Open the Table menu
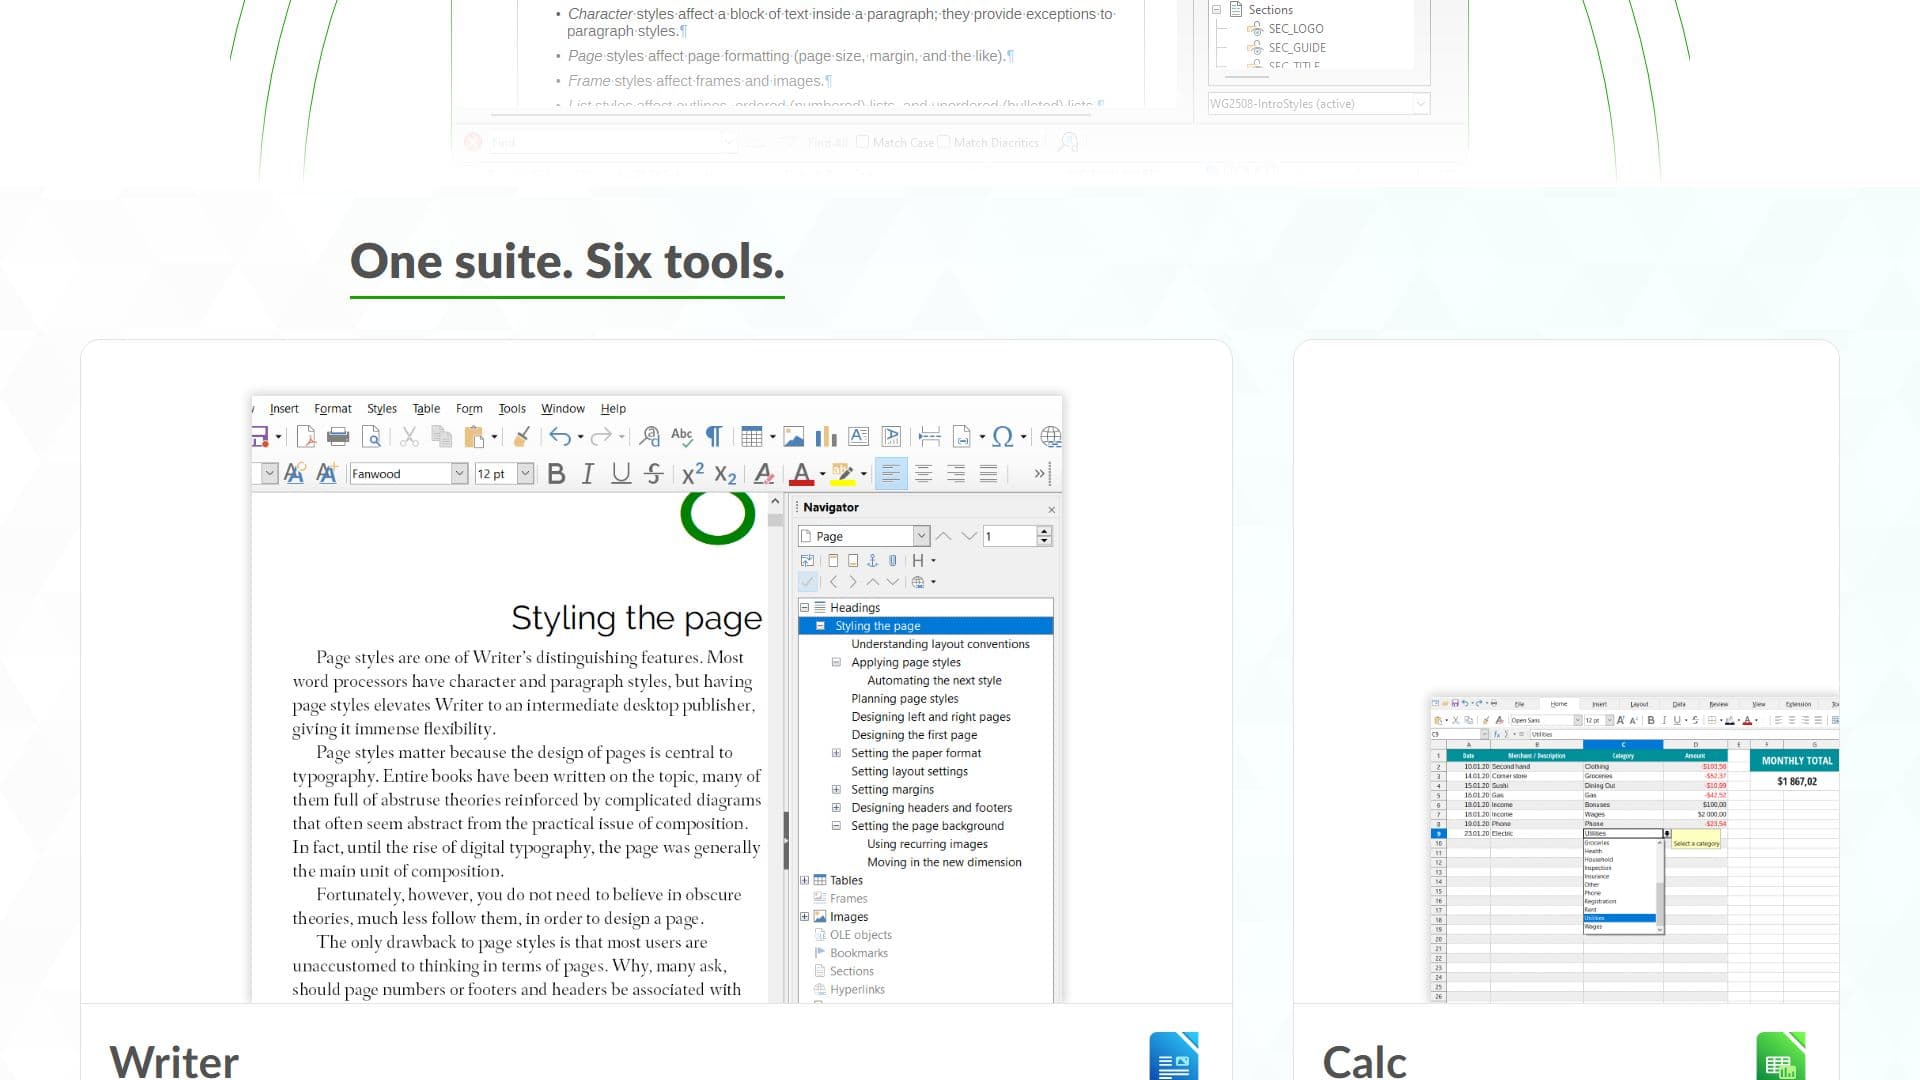Screen dimensions: 1920x1080 pos(426,409)
